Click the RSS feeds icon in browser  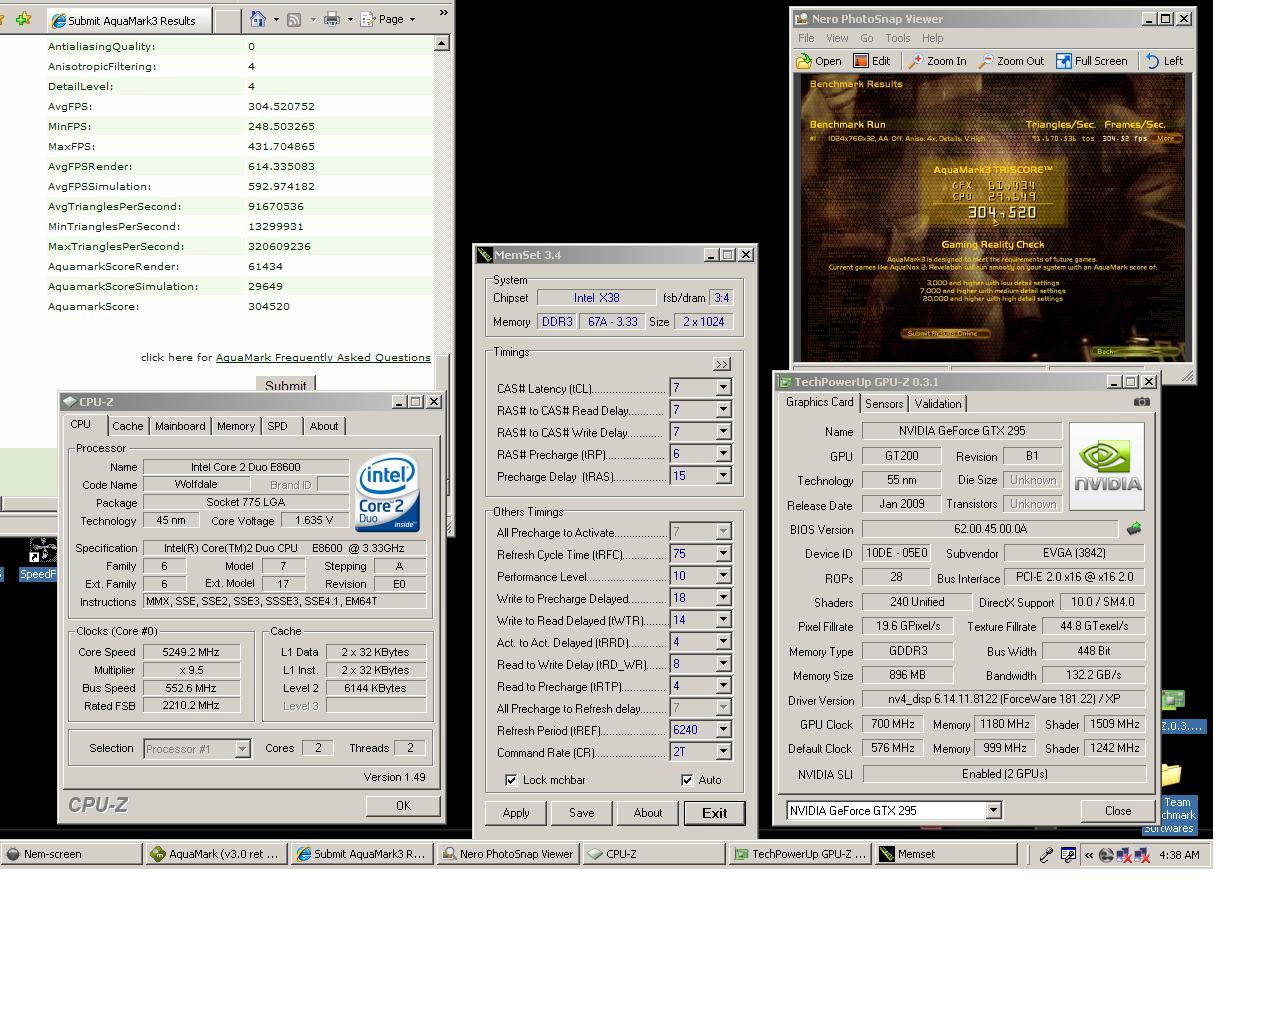coord(294,19)
